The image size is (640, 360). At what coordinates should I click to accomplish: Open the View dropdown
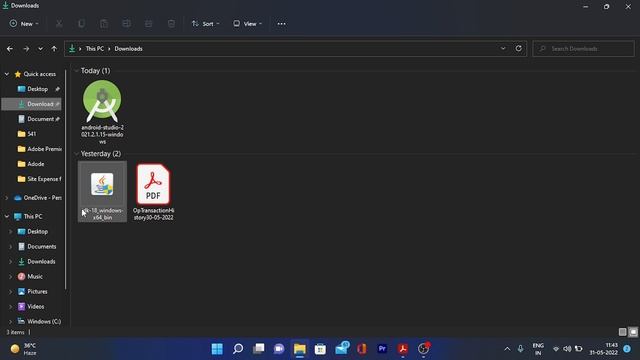click(247, 24)
